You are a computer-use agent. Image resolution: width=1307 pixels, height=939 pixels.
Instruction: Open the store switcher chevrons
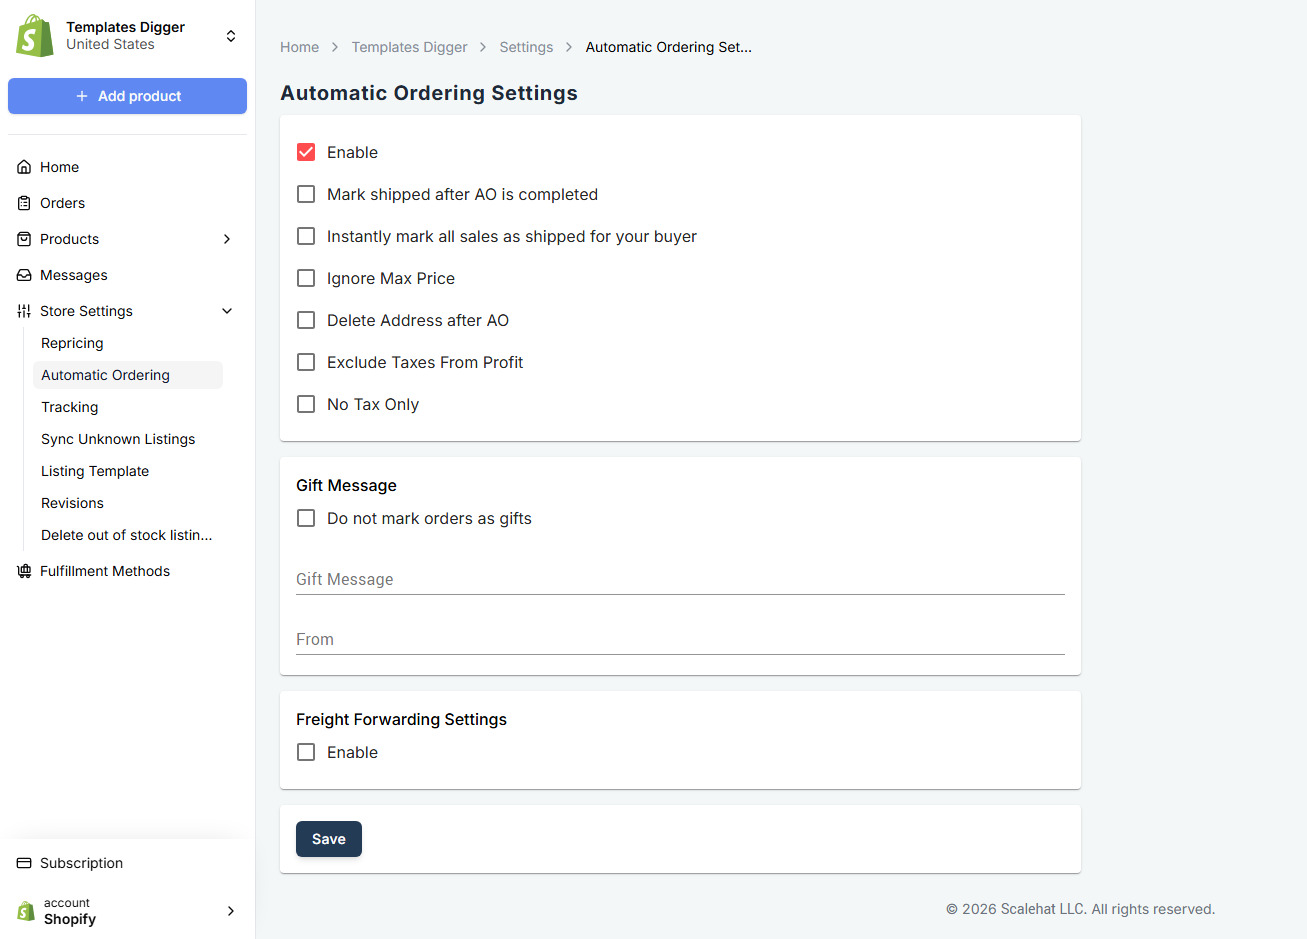[x=231, y=36]
